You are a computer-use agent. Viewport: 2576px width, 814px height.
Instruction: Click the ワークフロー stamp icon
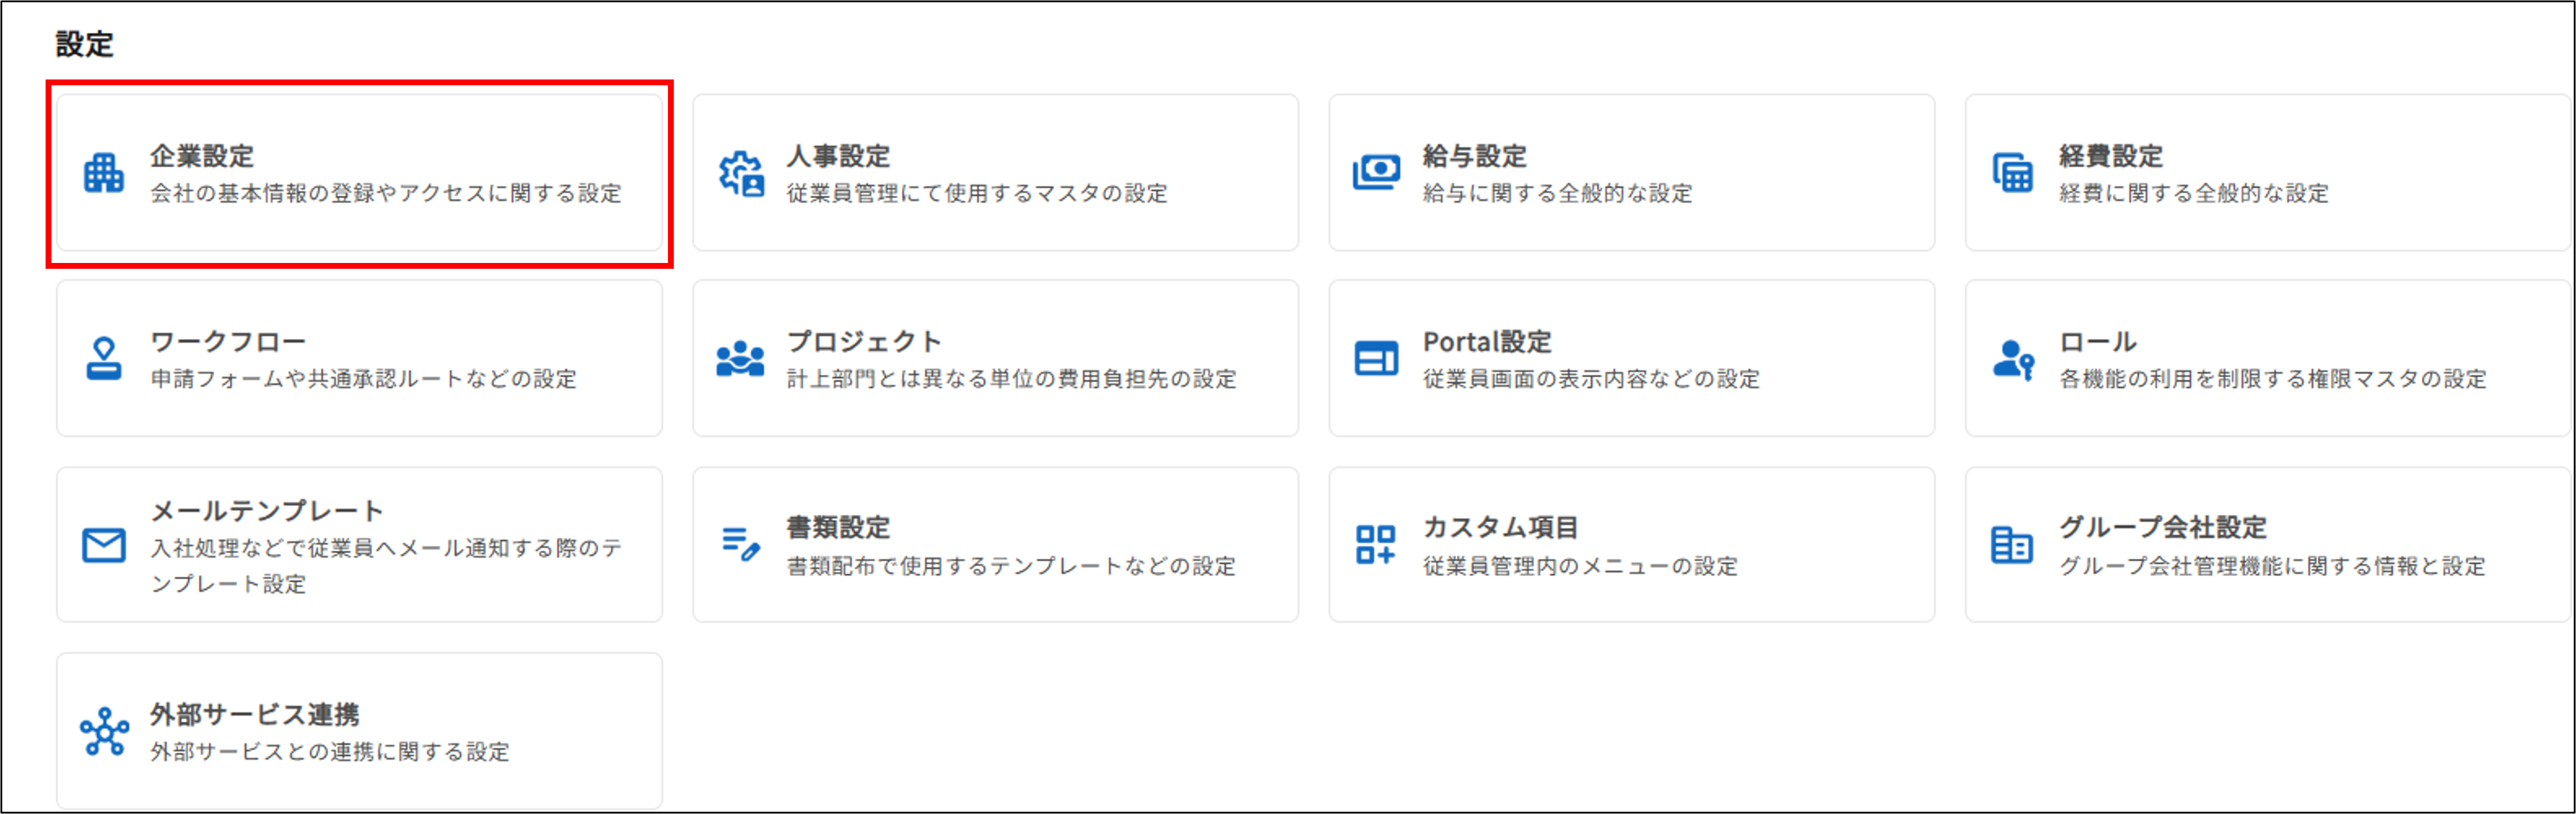click(x=103, y=360)
